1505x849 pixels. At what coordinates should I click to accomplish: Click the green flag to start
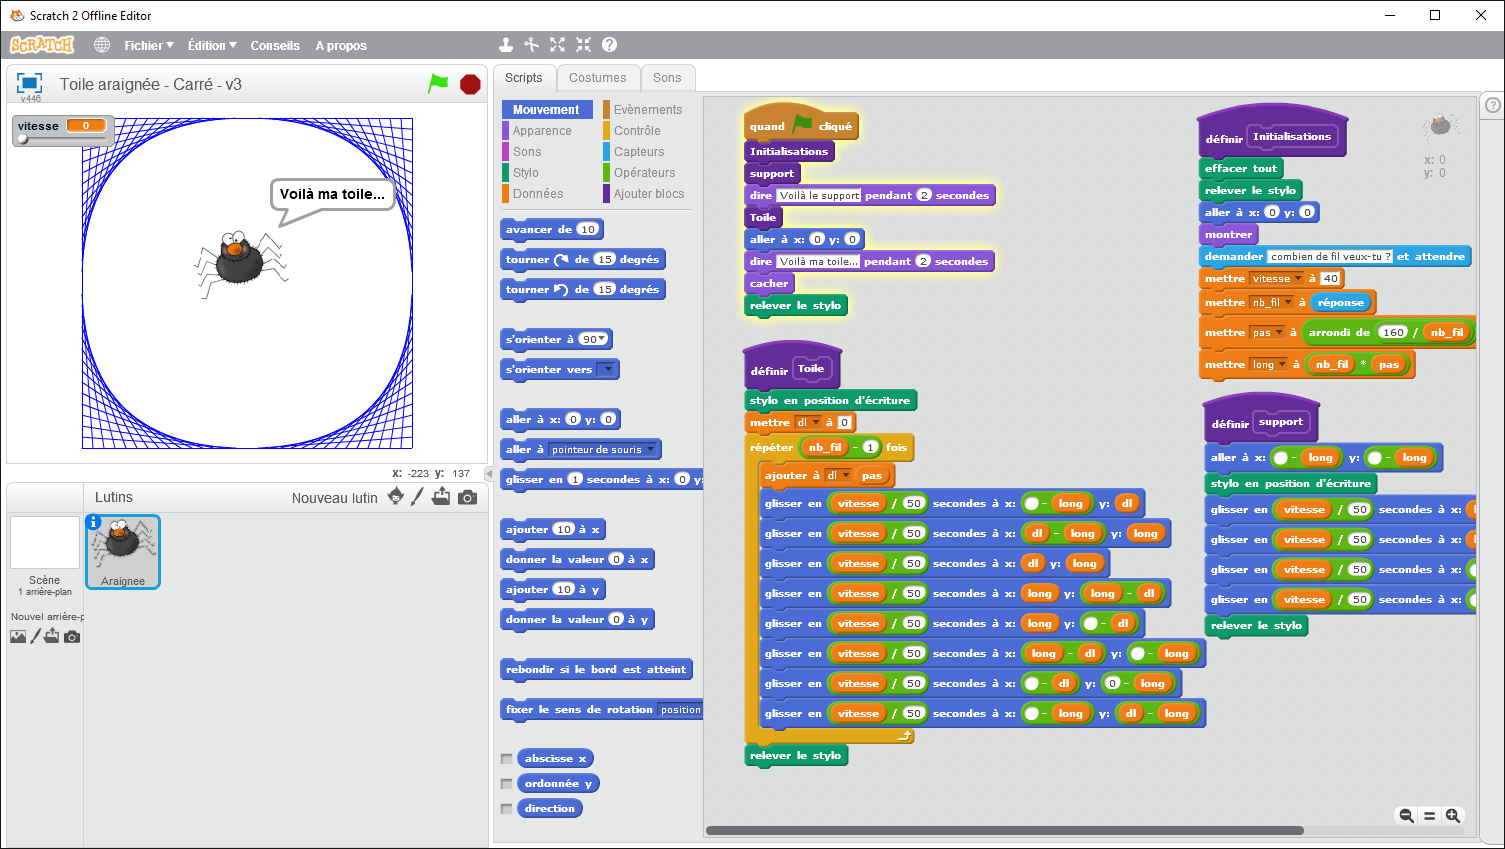pyautogui.click(x=438, y=84)
